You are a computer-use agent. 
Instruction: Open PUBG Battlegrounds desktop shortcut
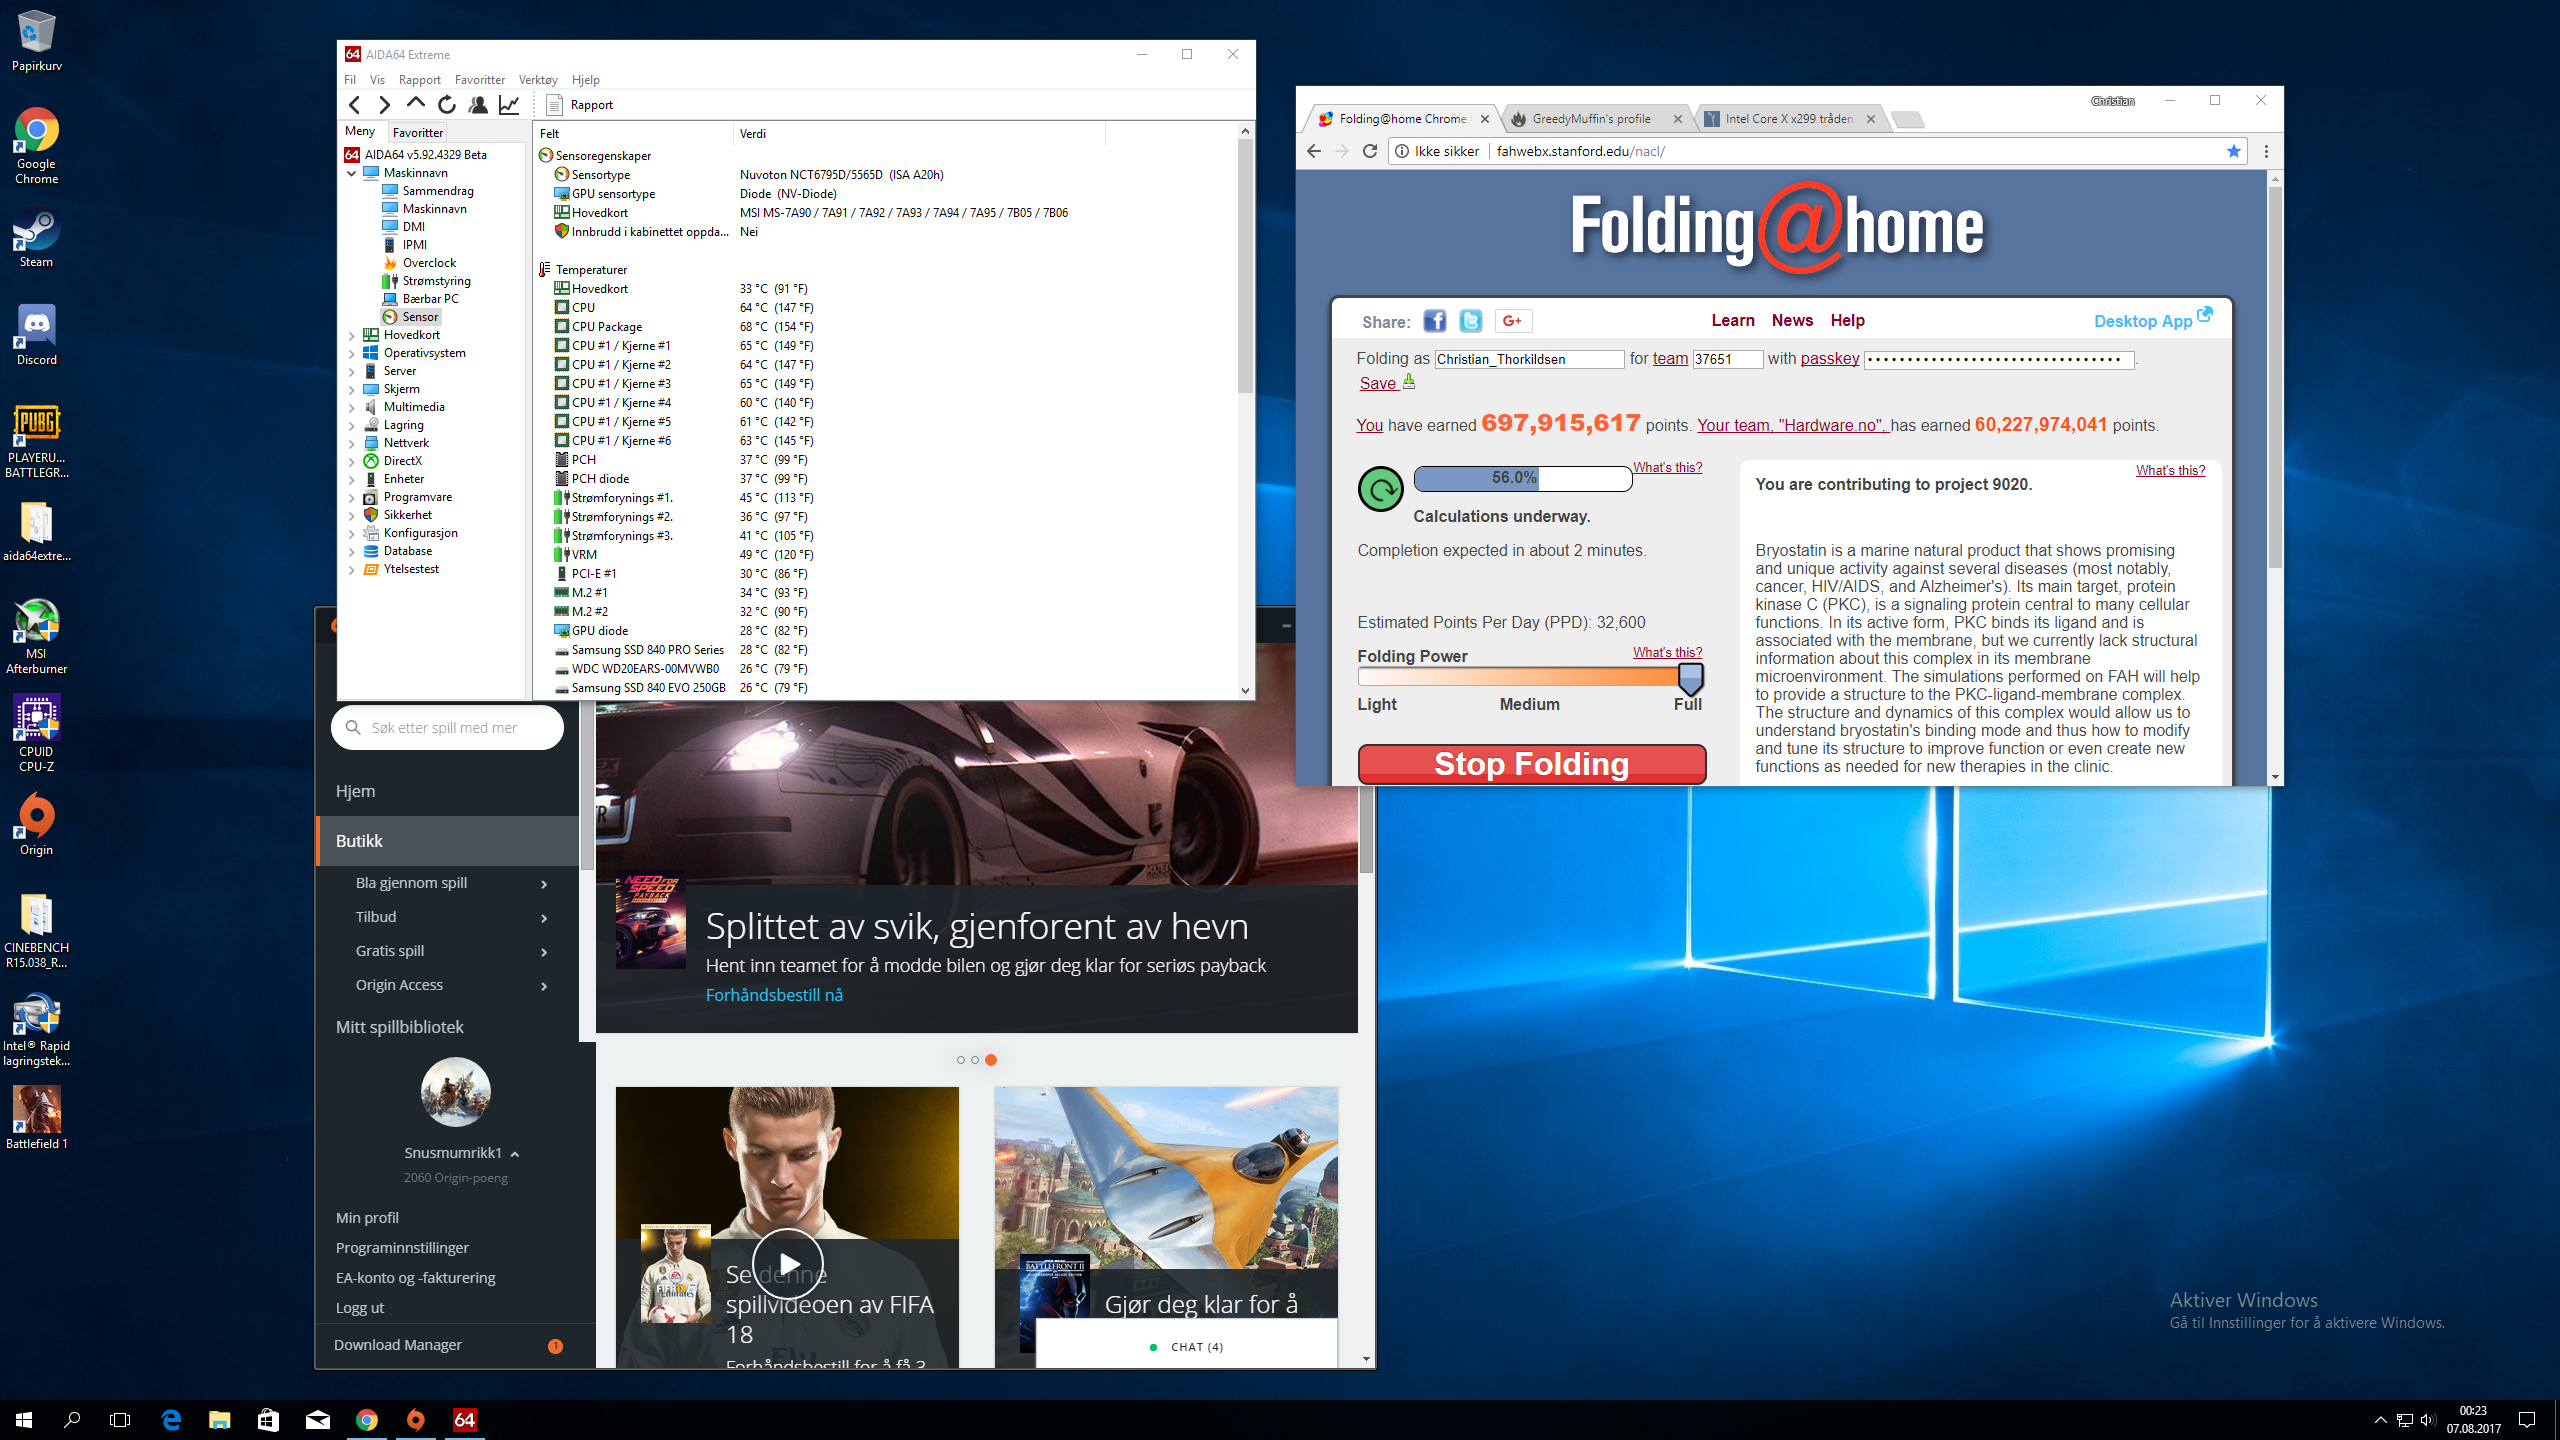point(36,441)
